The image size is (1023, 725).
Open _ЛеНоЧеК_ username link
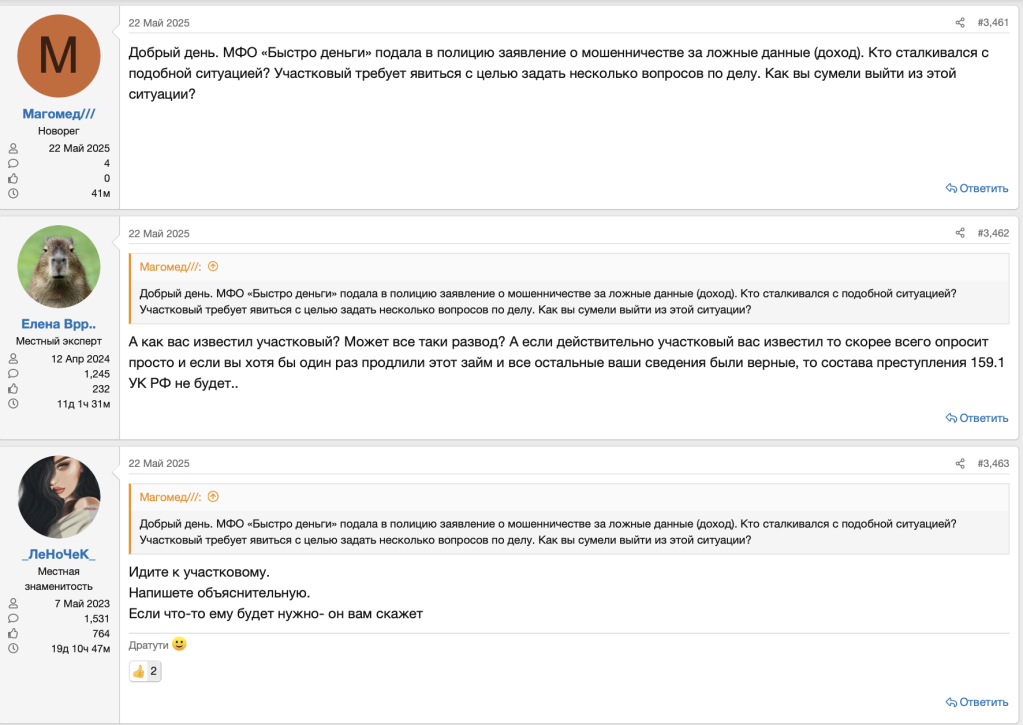click(x=59, y=553)
